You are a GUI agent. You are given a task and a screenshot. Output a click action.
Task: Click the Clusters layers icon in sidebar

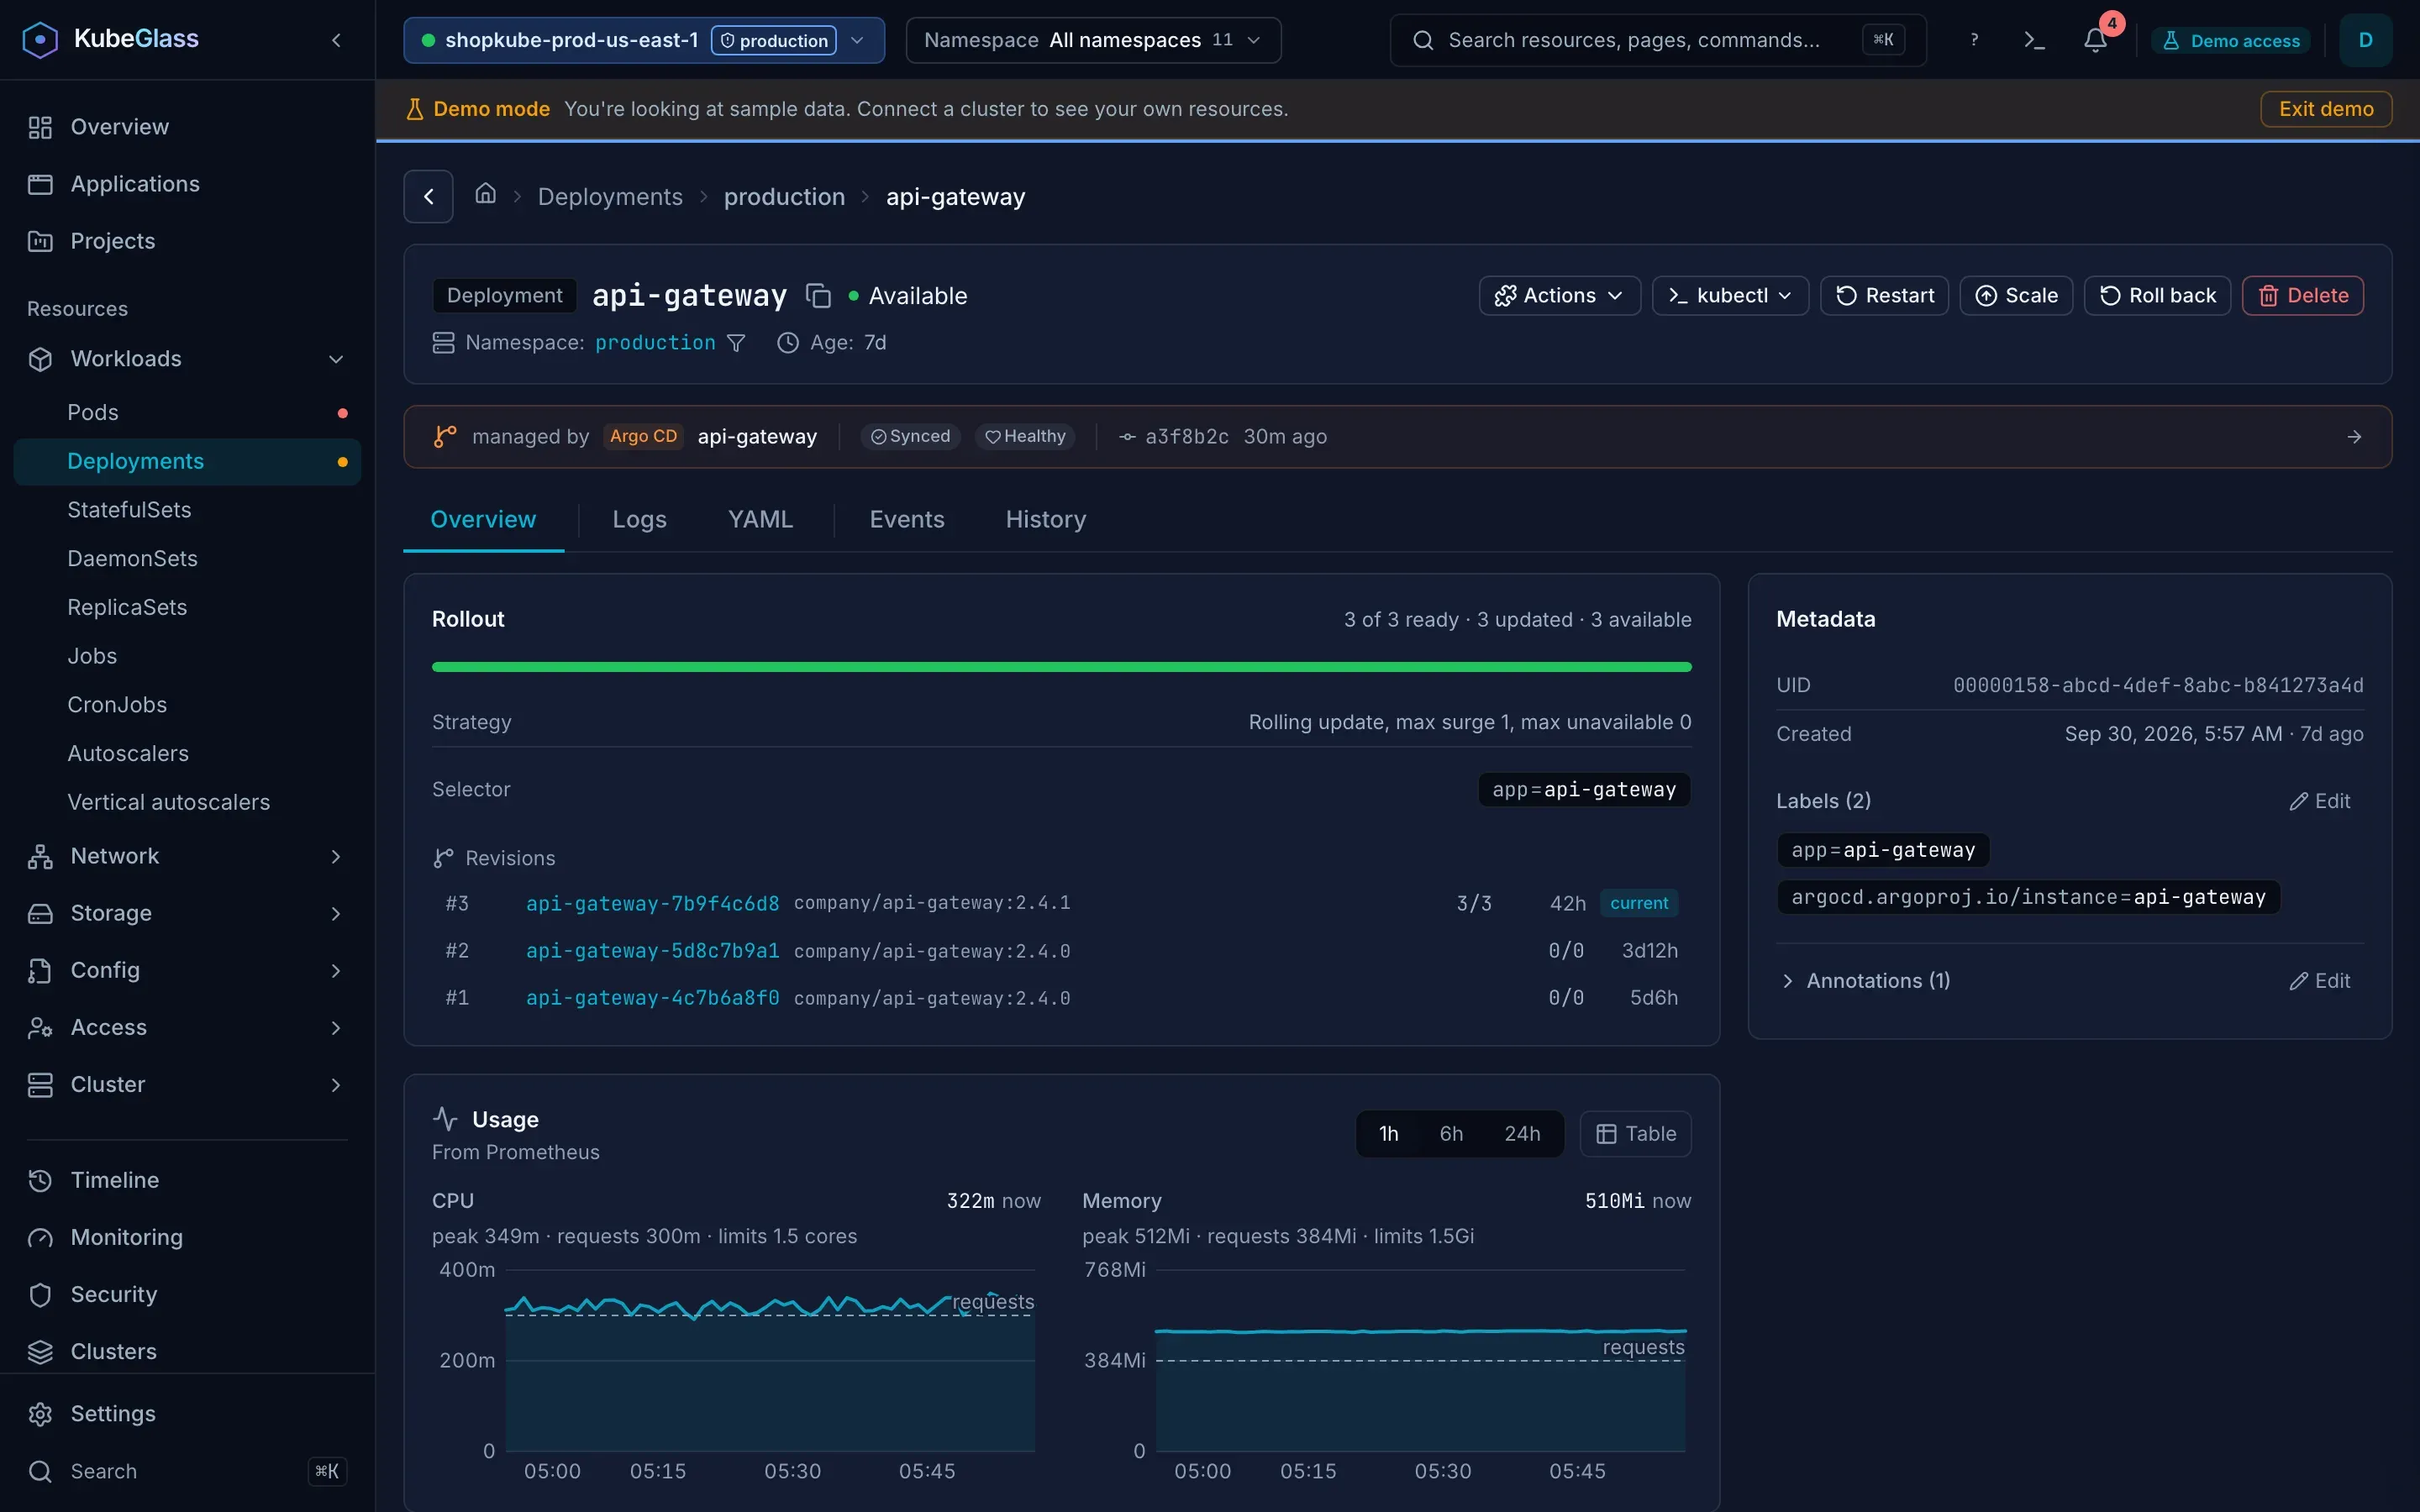point(40,1351)
